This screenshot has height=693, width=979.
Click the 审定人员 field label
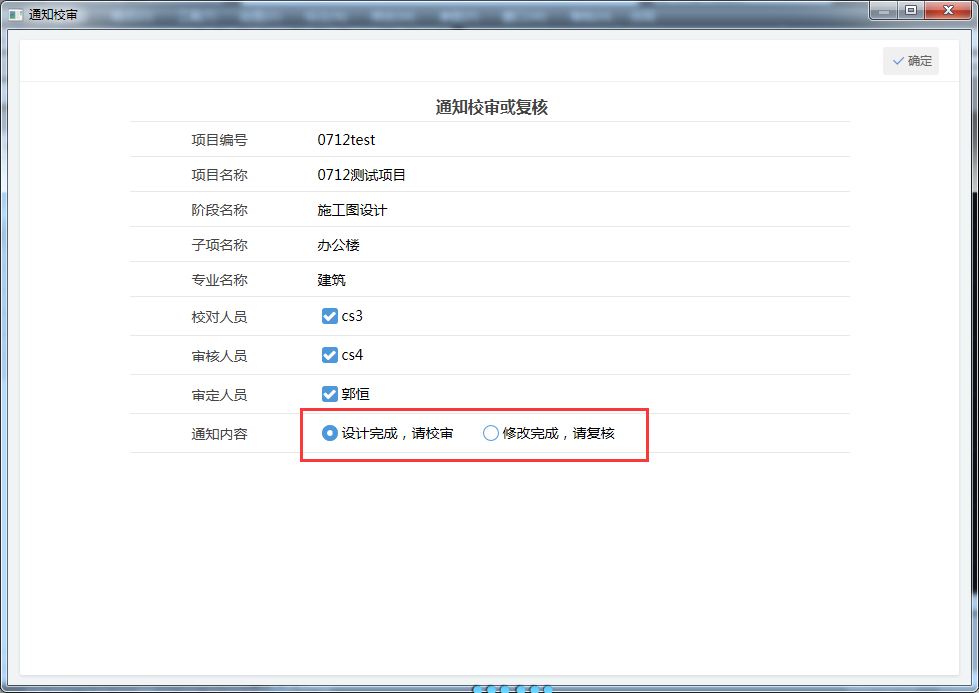click(219, 395)
